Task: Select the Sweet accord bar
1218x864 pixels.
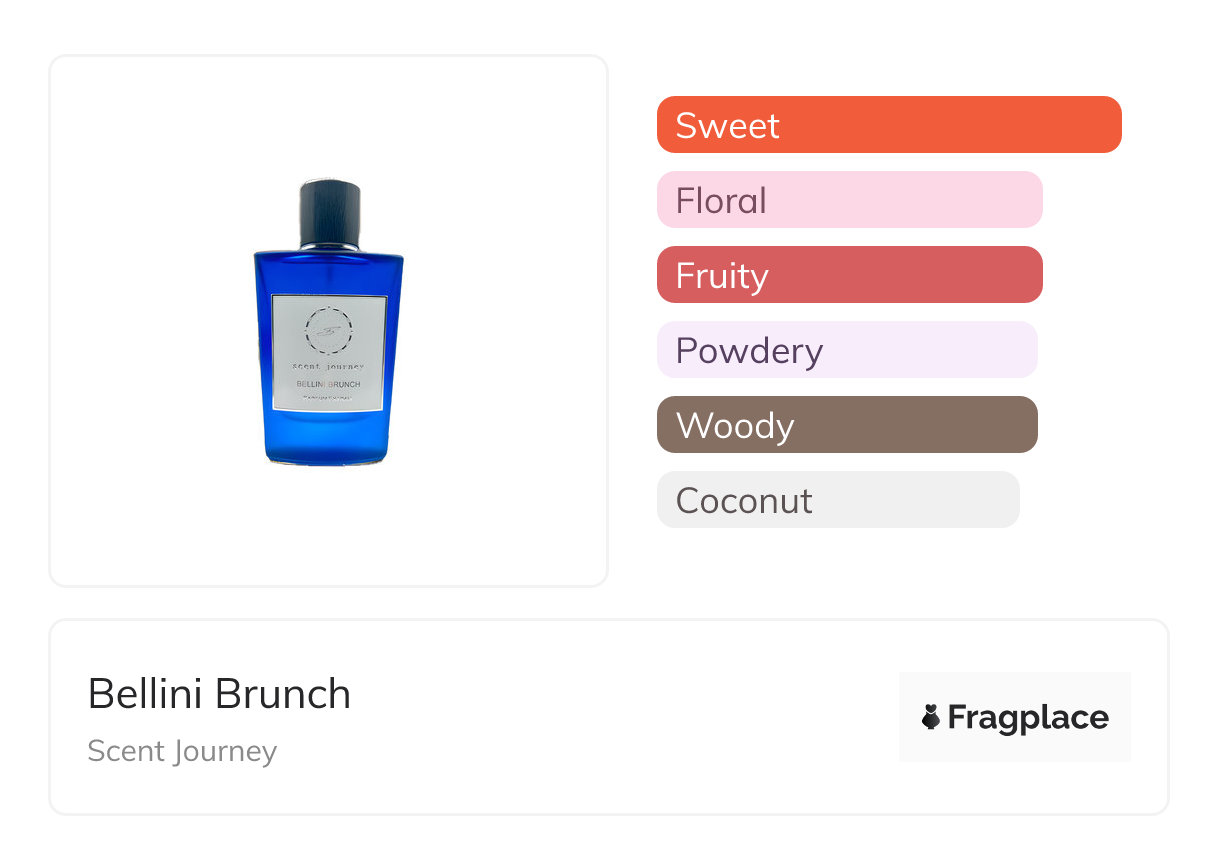Action: click(x=888, y=125)
